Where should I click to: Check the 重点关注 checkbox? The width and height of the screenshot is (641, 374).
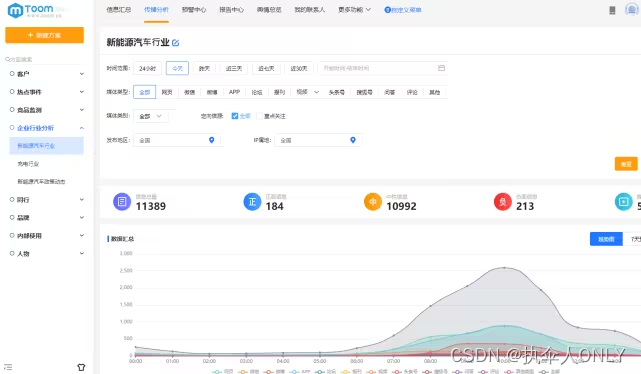click(x=259, y=116)
